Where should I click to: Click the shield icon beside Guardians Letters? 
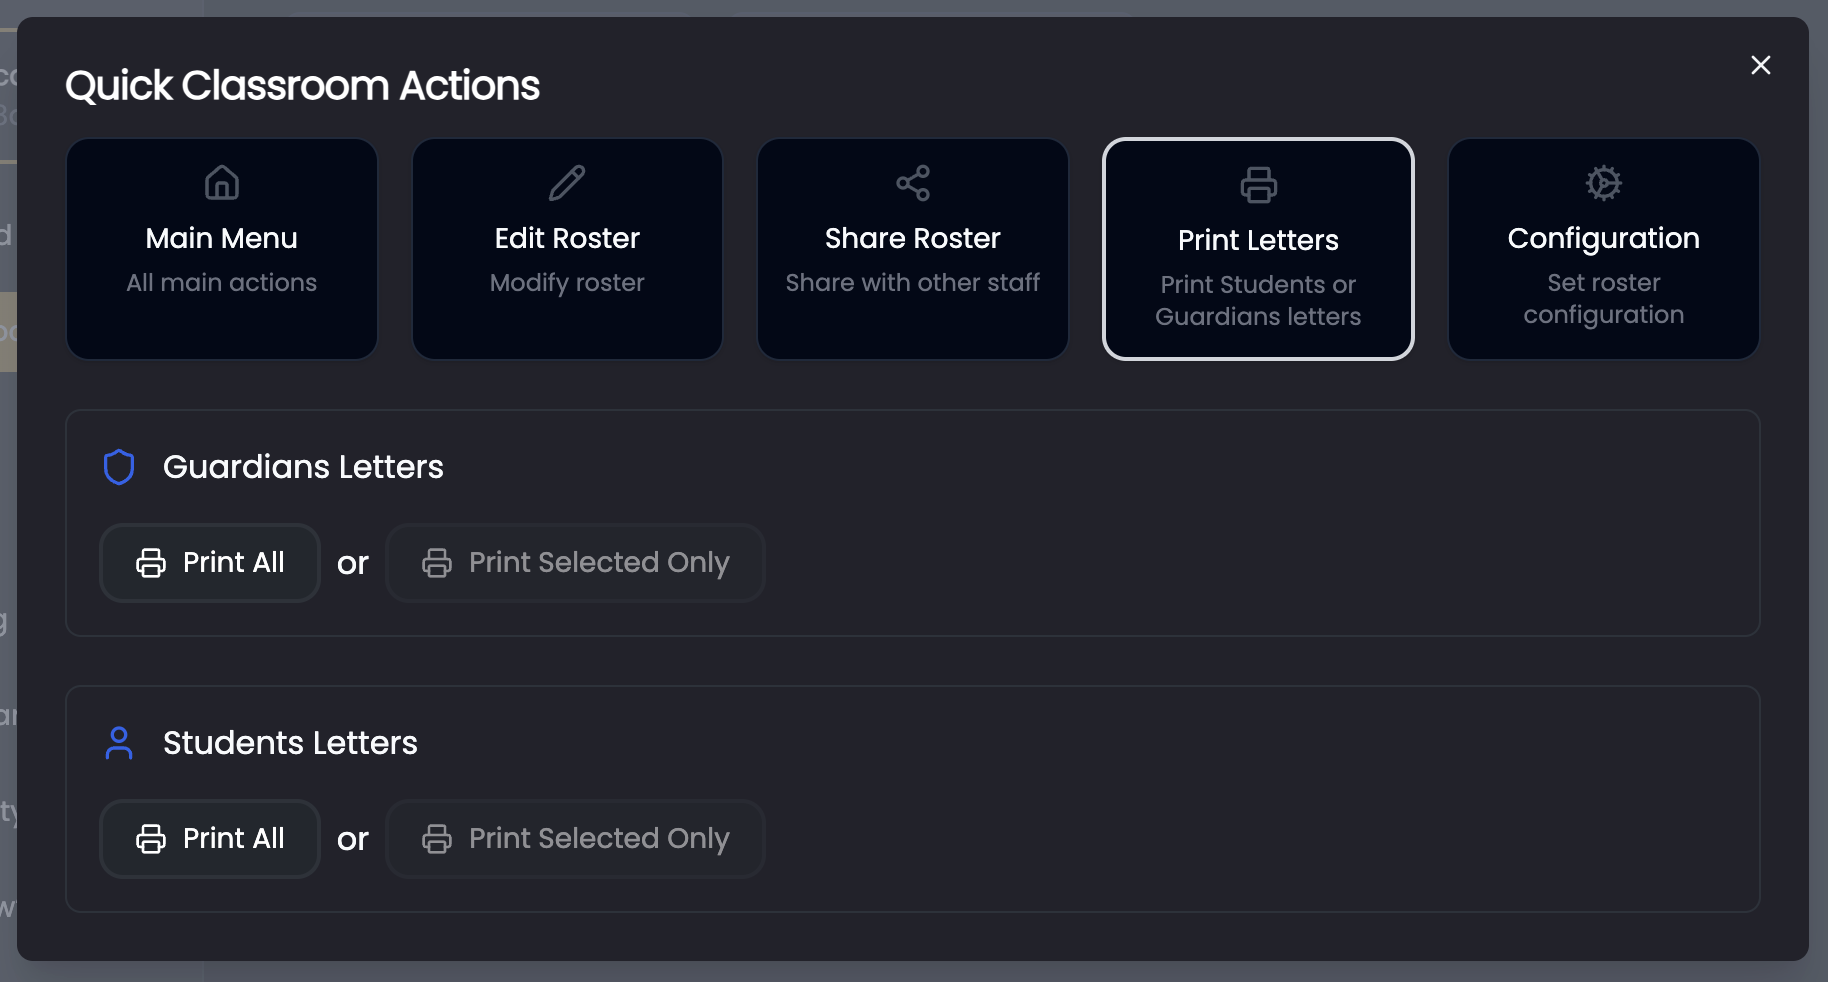click(119, 467)
